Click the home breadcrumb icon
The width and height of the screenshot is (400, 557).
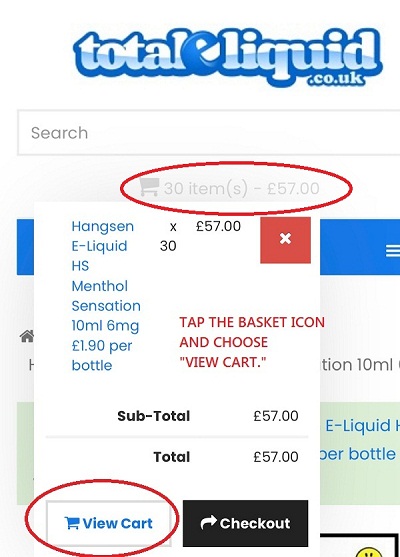point(27,336)
